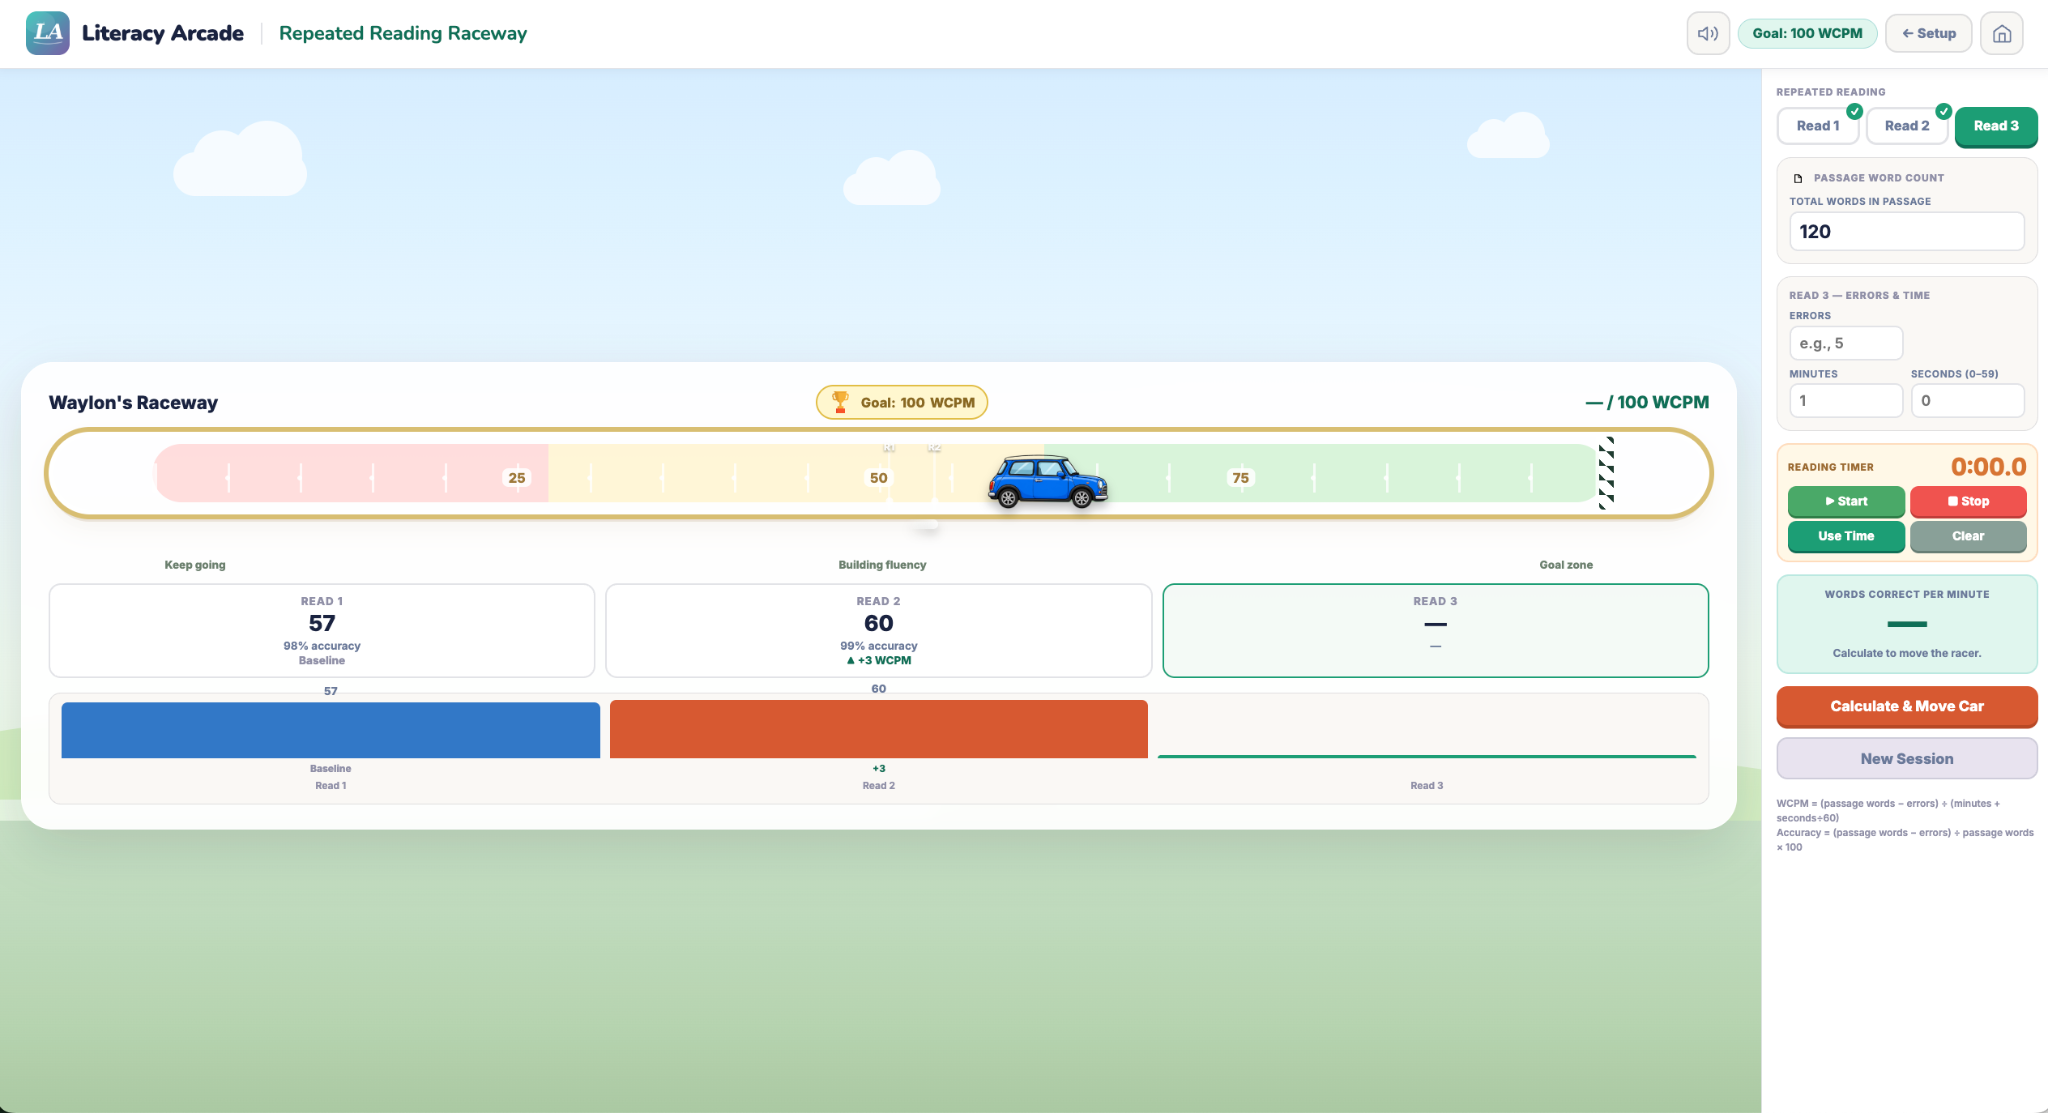This screenshot has width=2048, height=1113.
Task: Start the reading timer
Action: coord(1846,501)
